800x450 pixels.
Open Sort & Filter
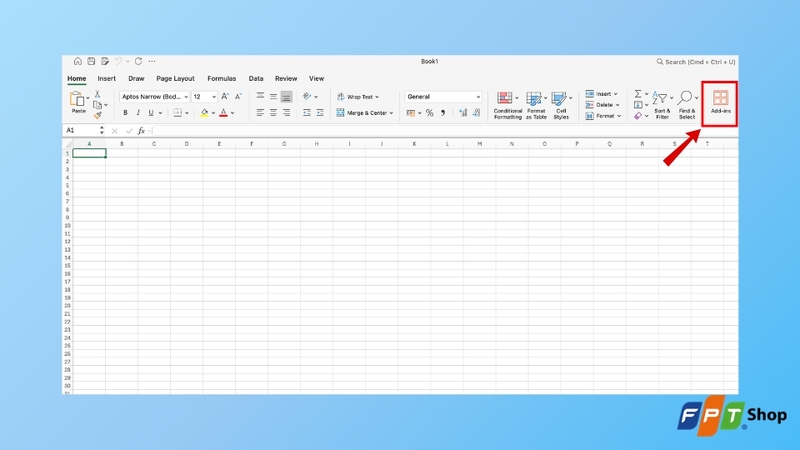tap(662, 106)
